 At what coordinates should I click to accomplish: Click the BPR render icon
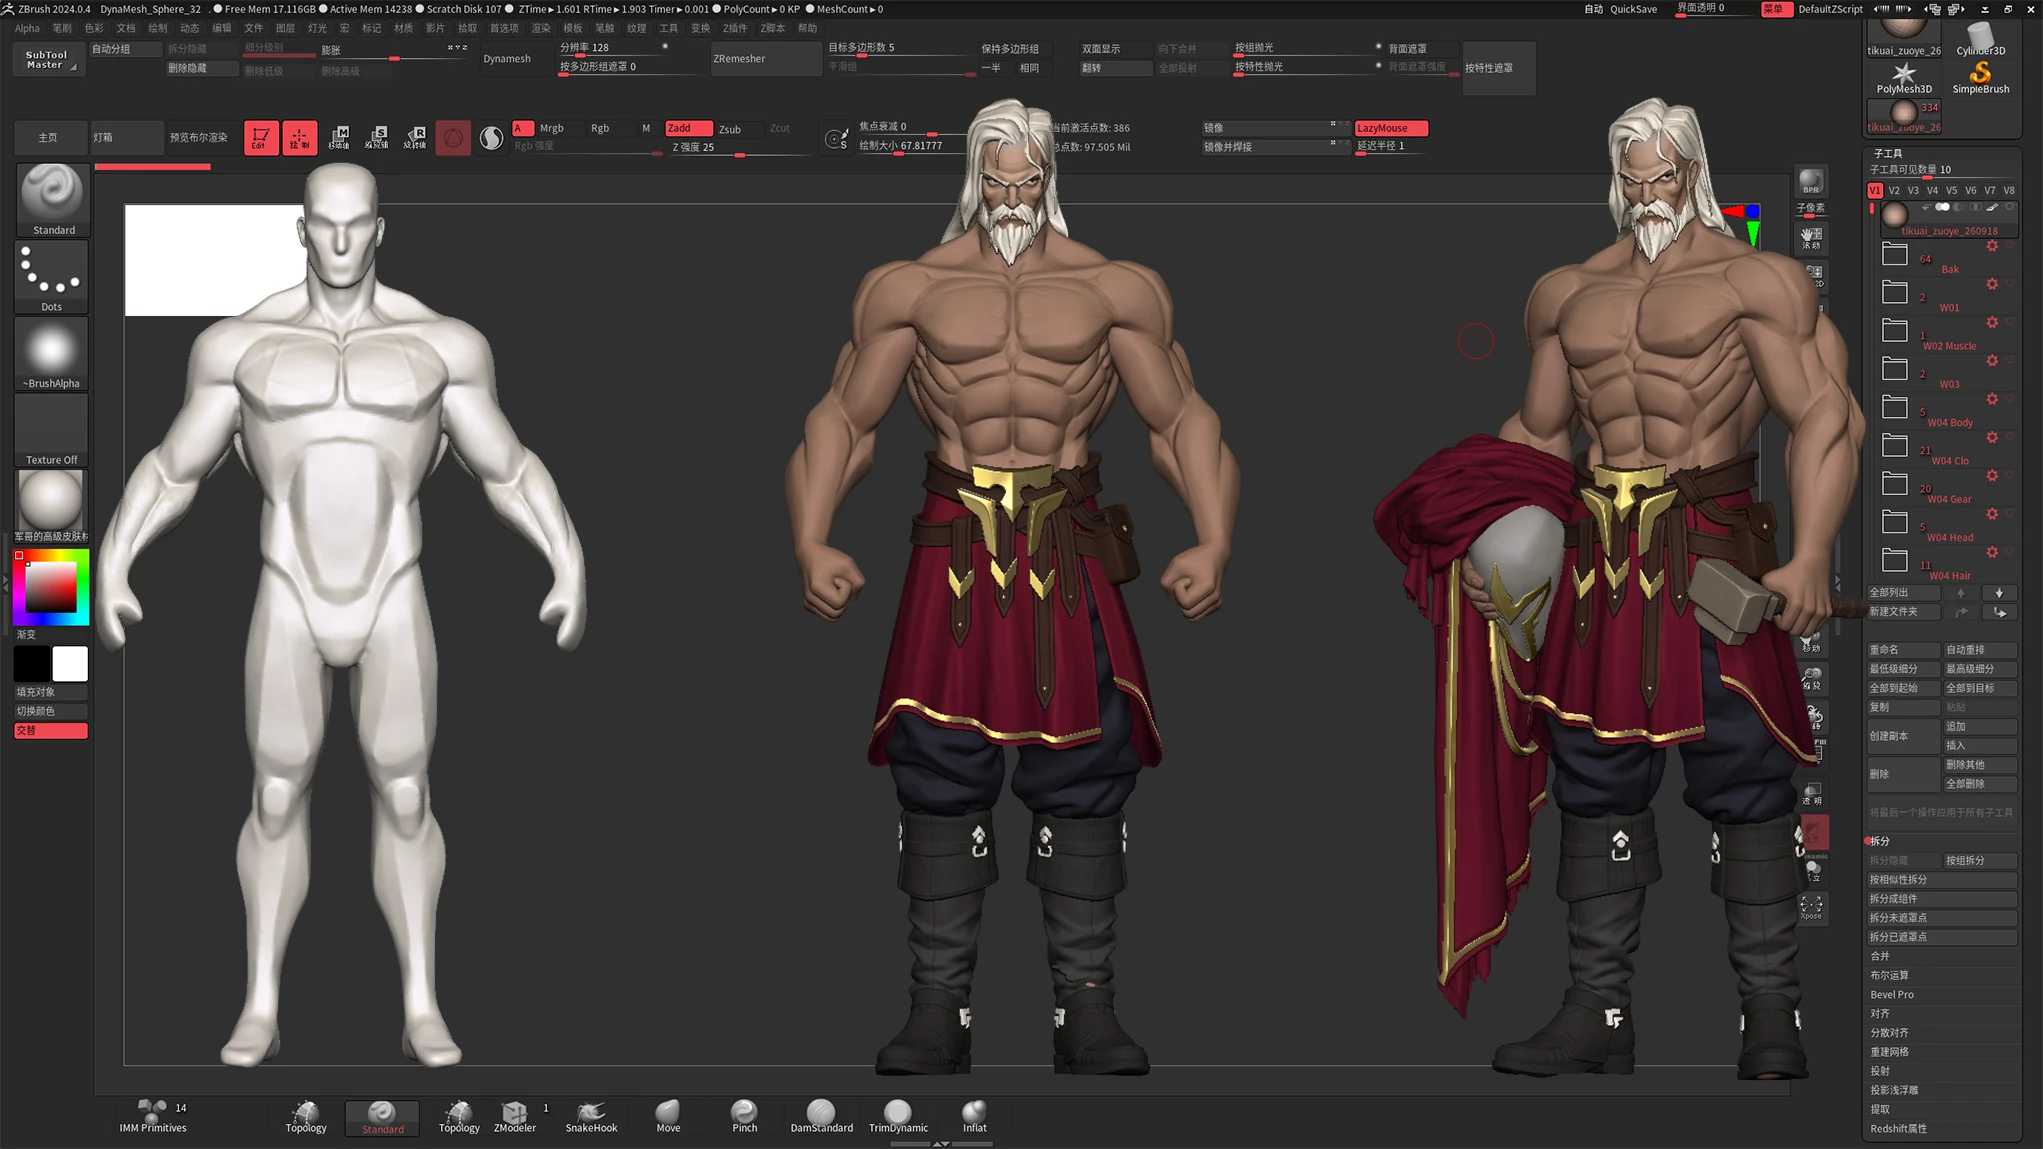pos(1811,182)
